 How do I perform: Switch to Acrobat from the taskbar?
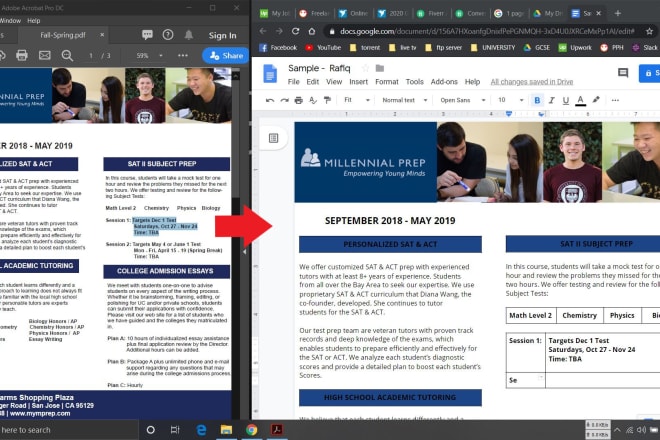(277, 430)
